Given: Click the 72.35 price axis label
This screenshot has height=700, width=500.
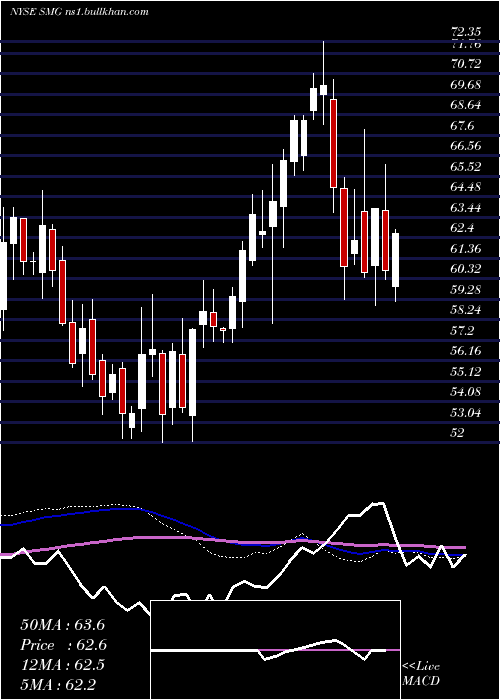Looking at the screenshot, I should pyautogui.click(x=466, y=32).
